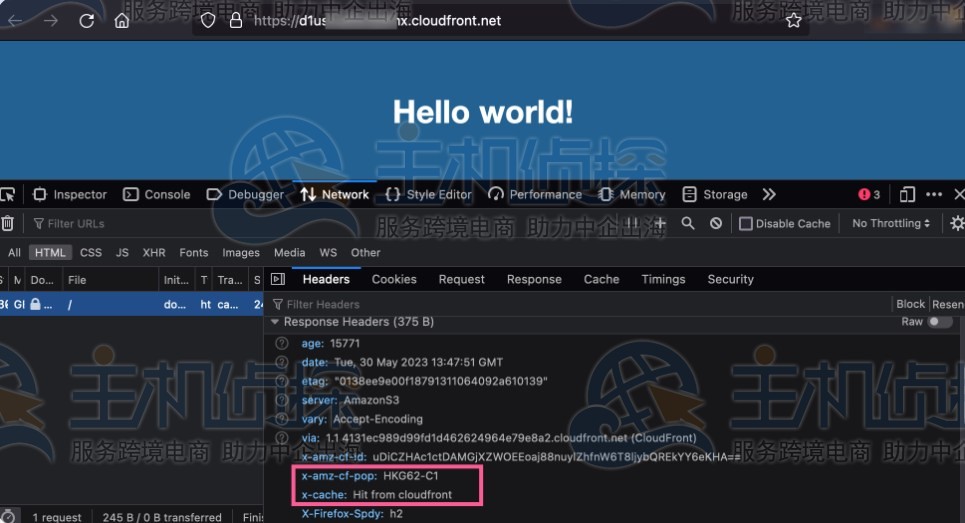Filter requests by Media
Image resolution: width=965 pixels, height=523 pixels.
pyautogui.click(x=289, y=252)
